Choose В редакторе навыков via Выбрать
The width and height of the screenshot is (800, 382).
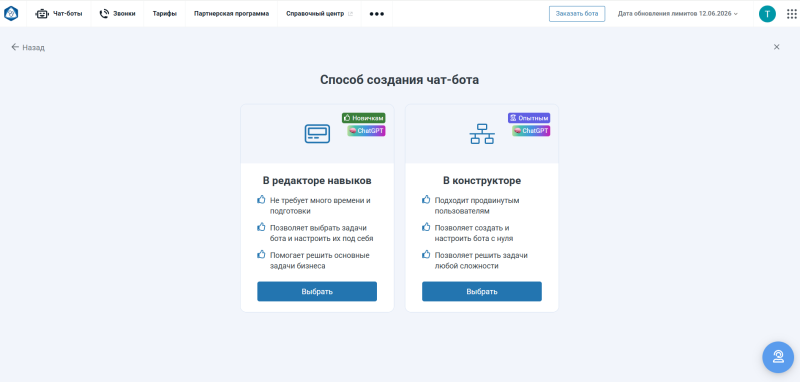pos(317,291)
